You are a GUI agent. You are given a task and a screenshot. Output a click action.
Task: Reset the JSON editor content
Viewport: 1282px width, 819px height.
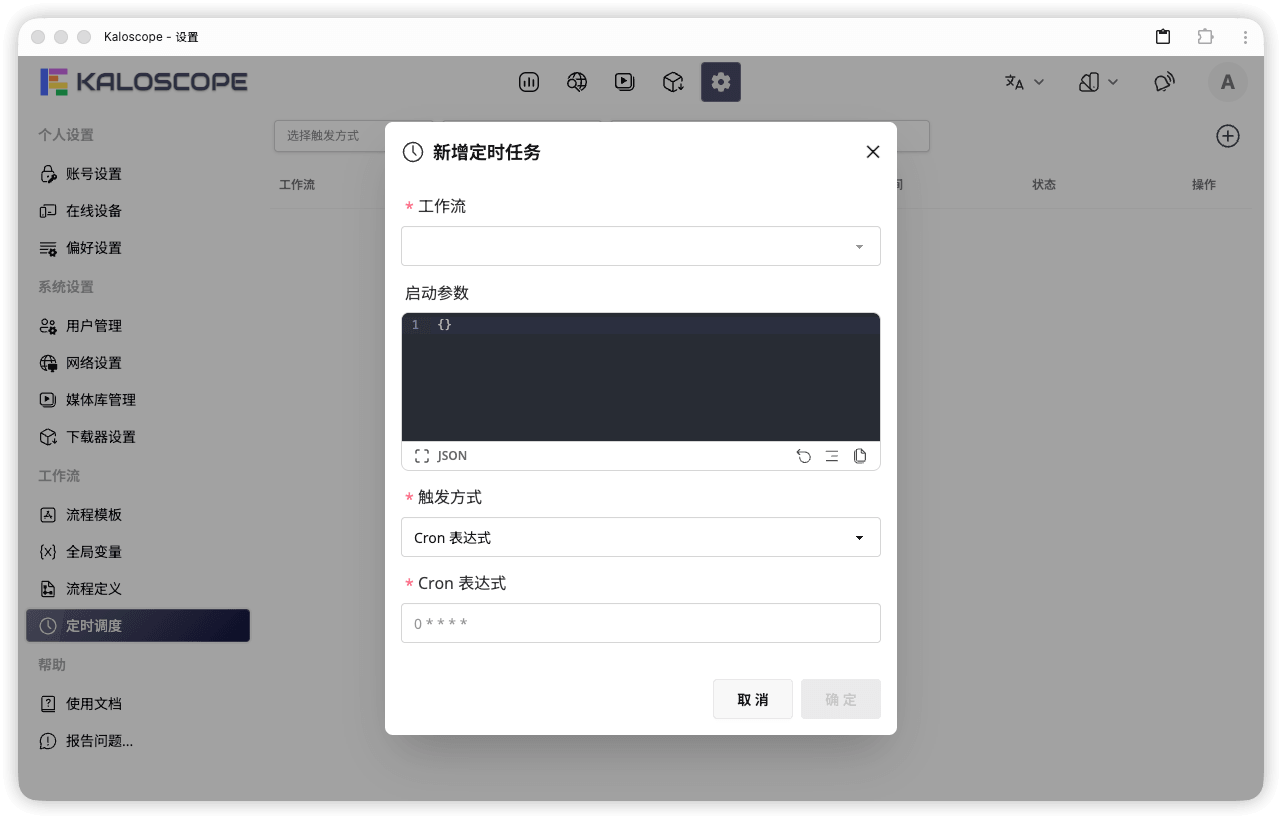[804, 456]
